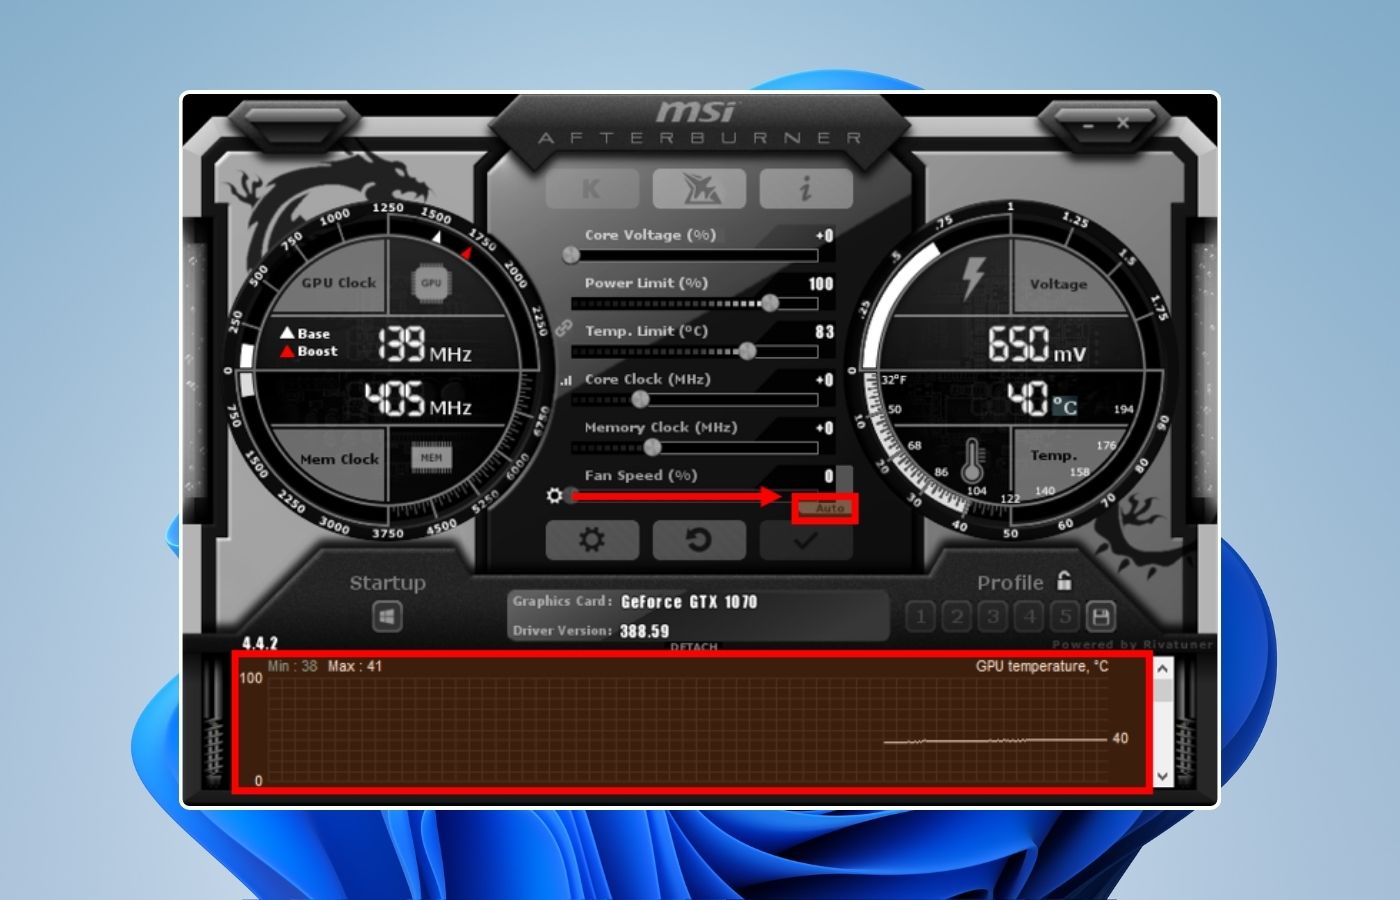The width and height of the screenshot is (1400, 900).
Task: Apply settings with the checkmark button
Action: pos(805,540)
